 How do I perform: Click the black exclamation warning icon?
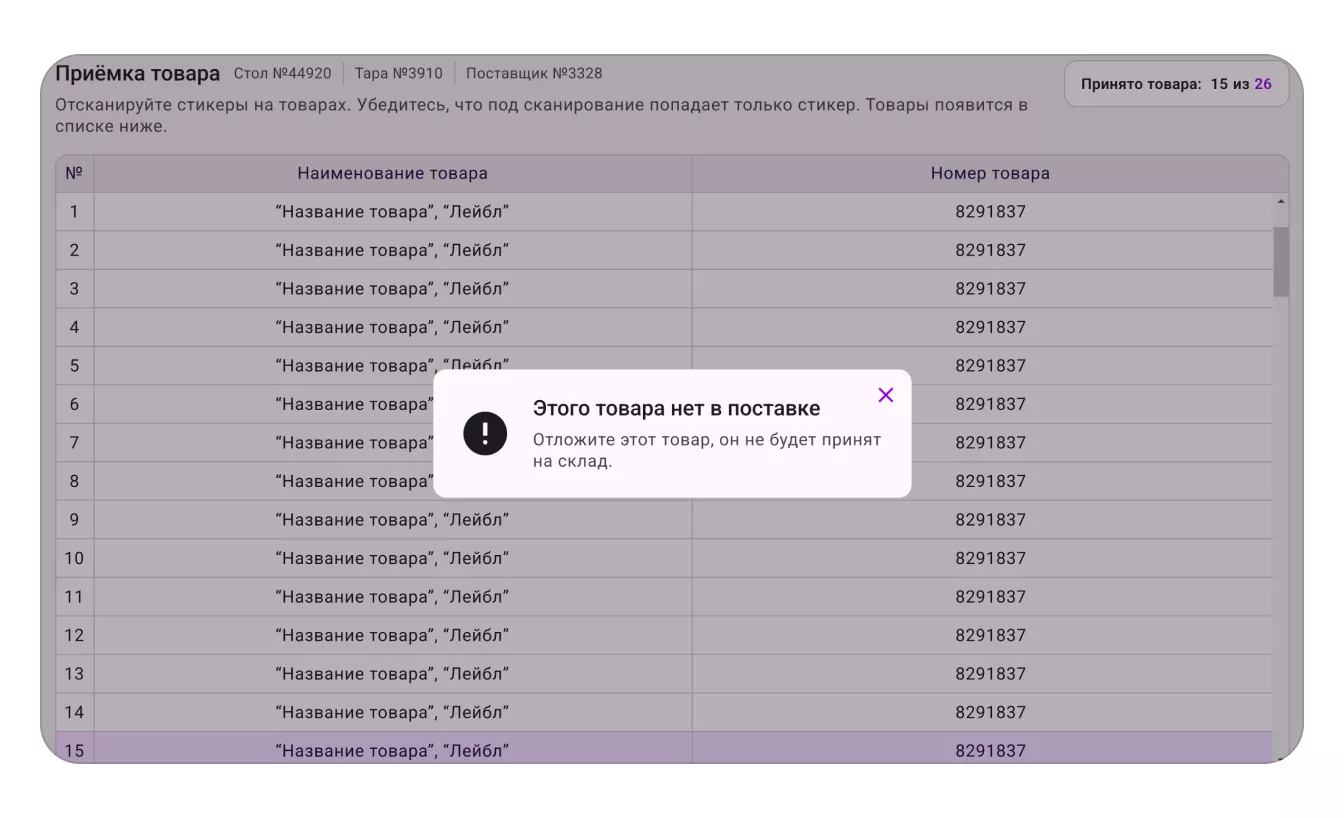485,433
